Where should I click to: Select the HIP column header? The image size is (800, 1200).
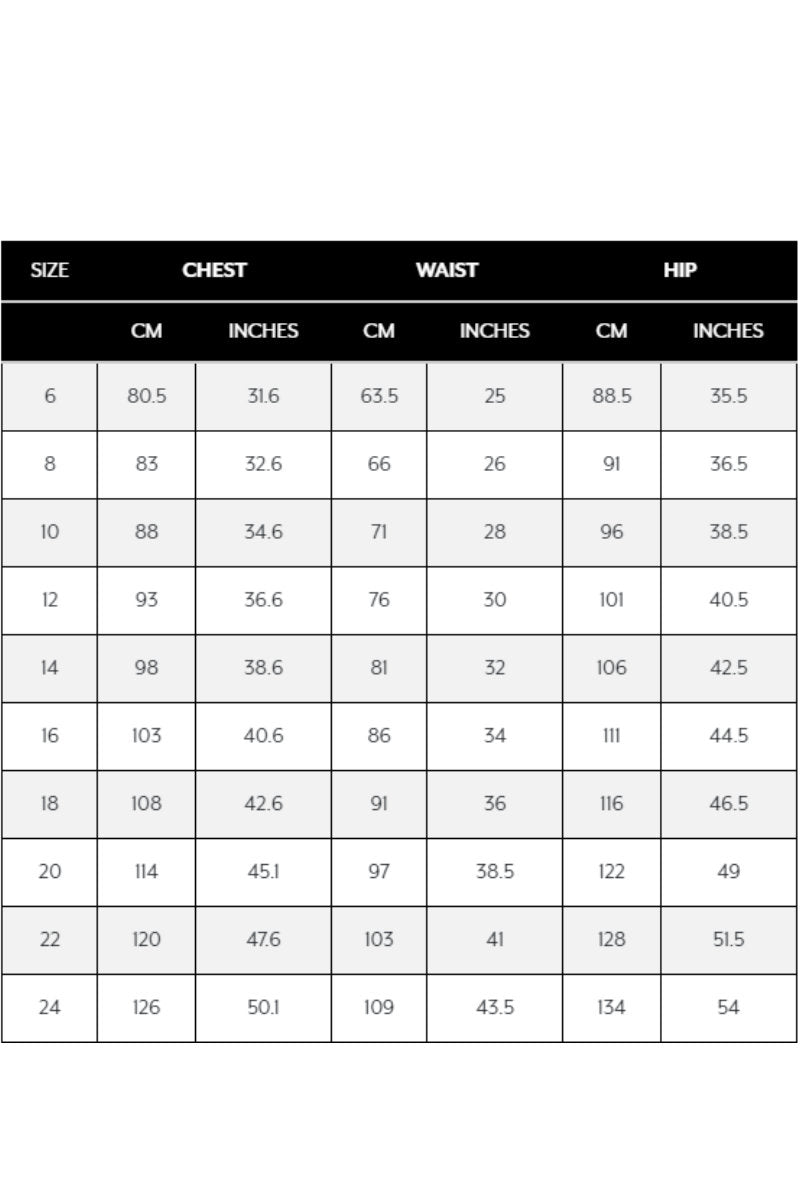[680, 270]
